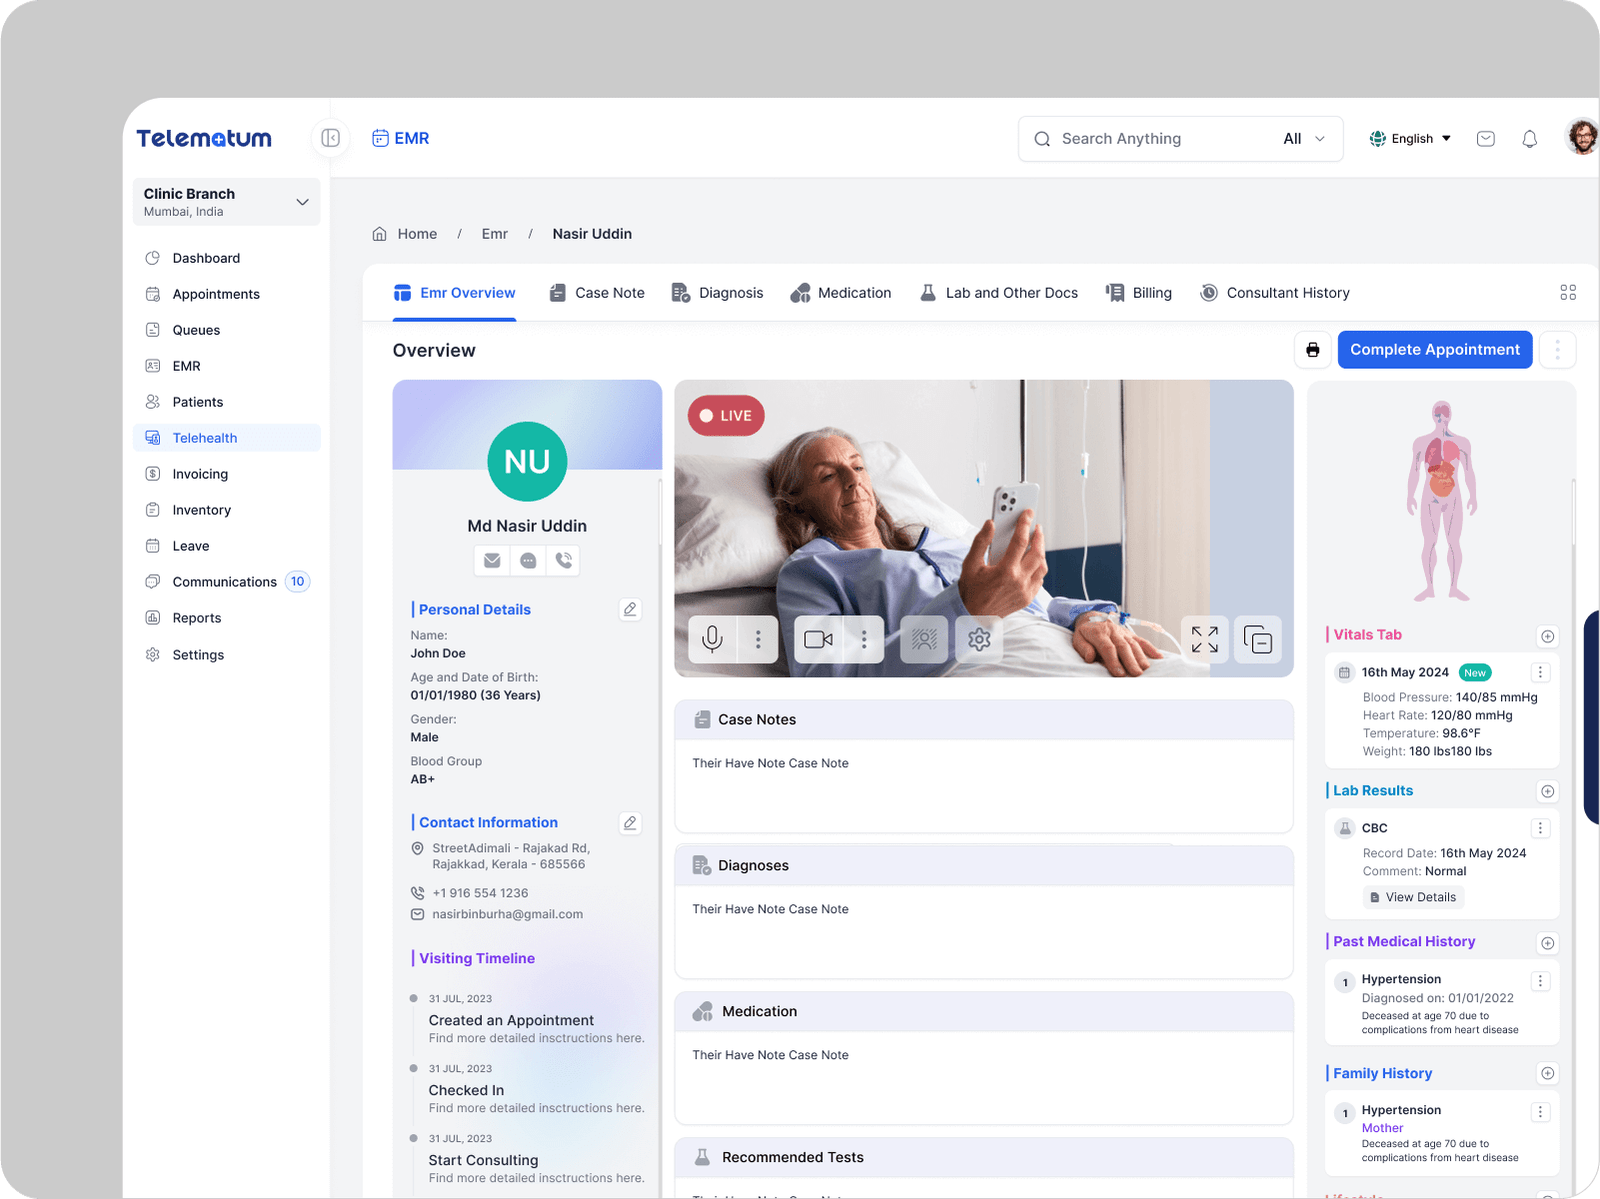Image resolution: width=1600 pixels, height=1199 pixels.
Task: Toggle background blur effect in video
Action: coord(924,639)
